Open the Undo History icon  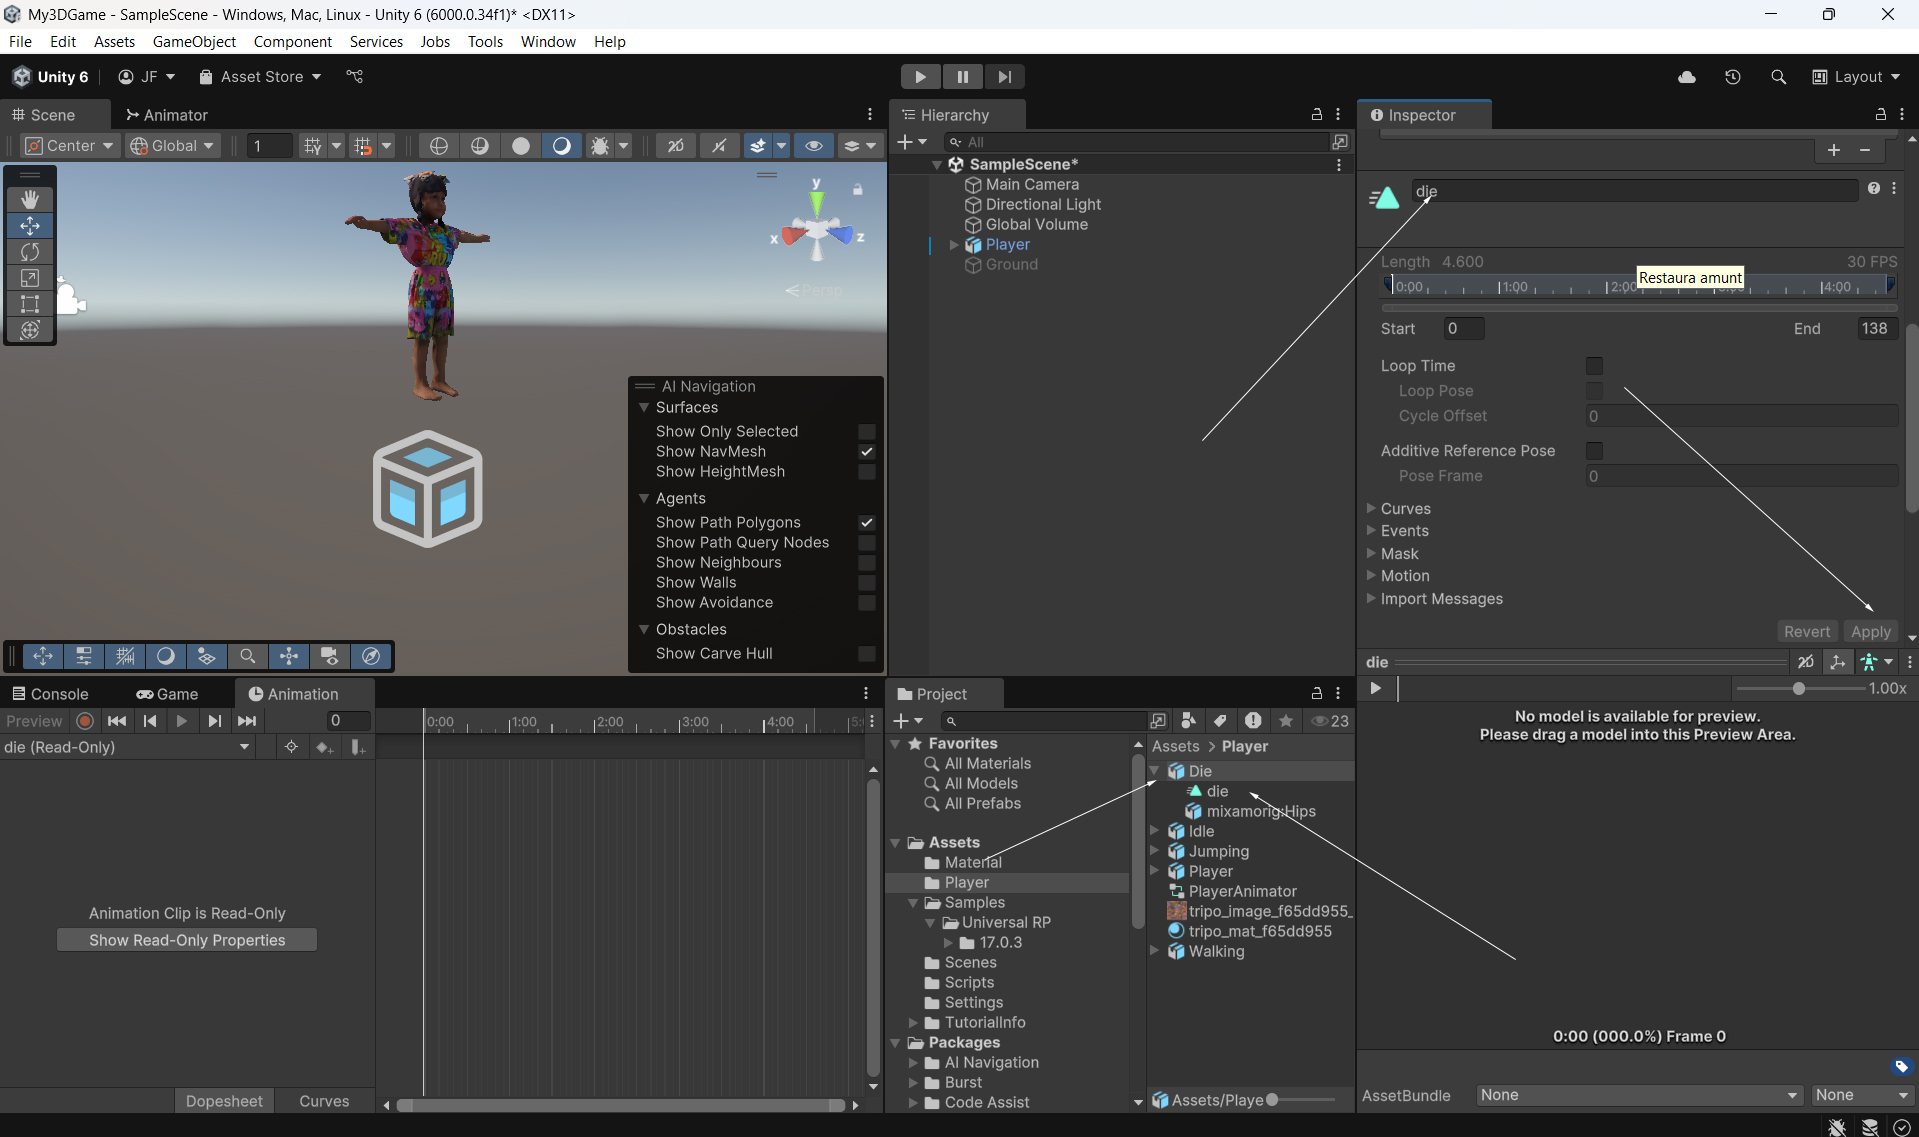pos(1732,77)
